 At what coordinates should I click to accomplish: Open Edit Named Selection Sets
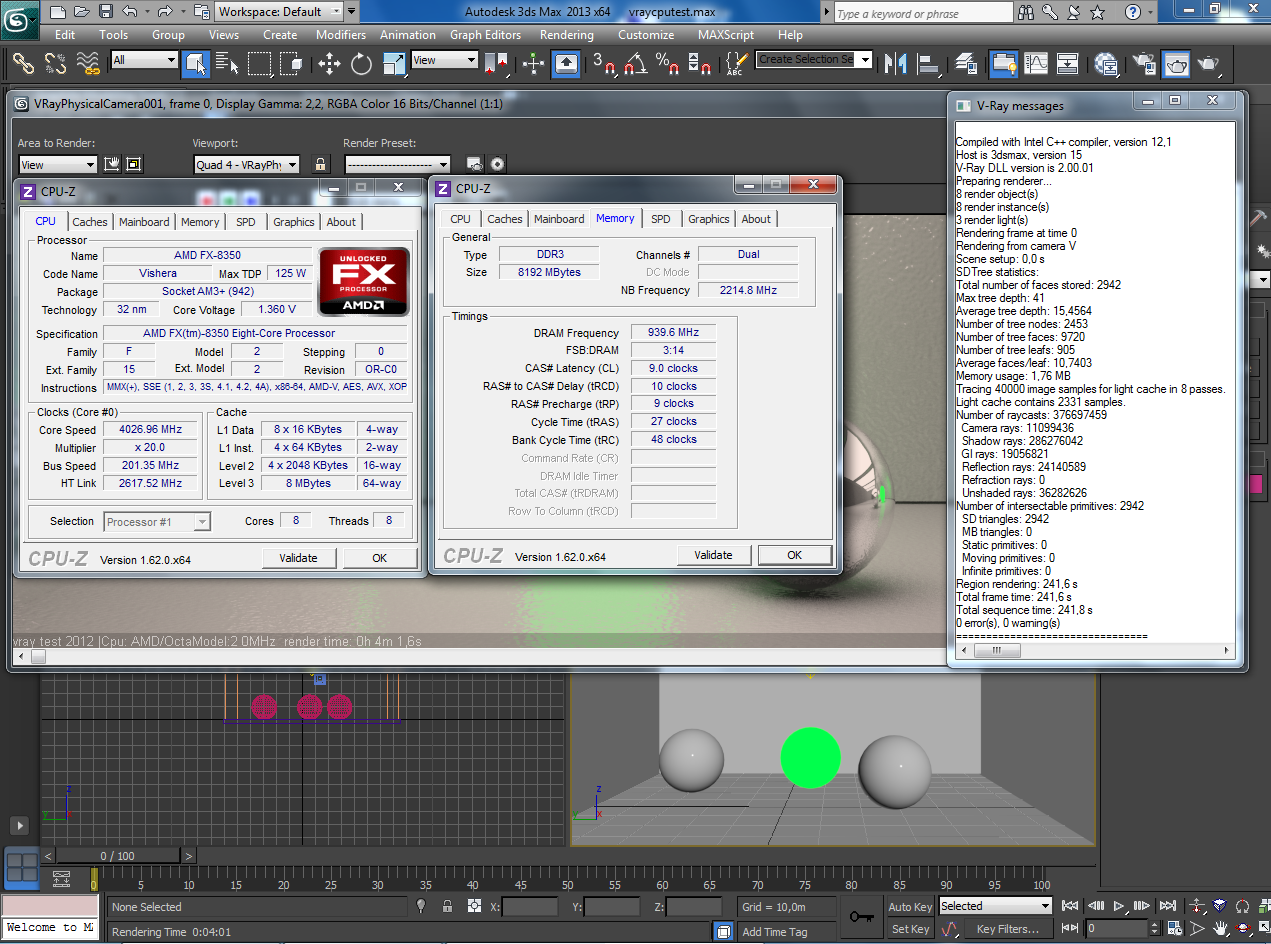click(x=735, y=64)
